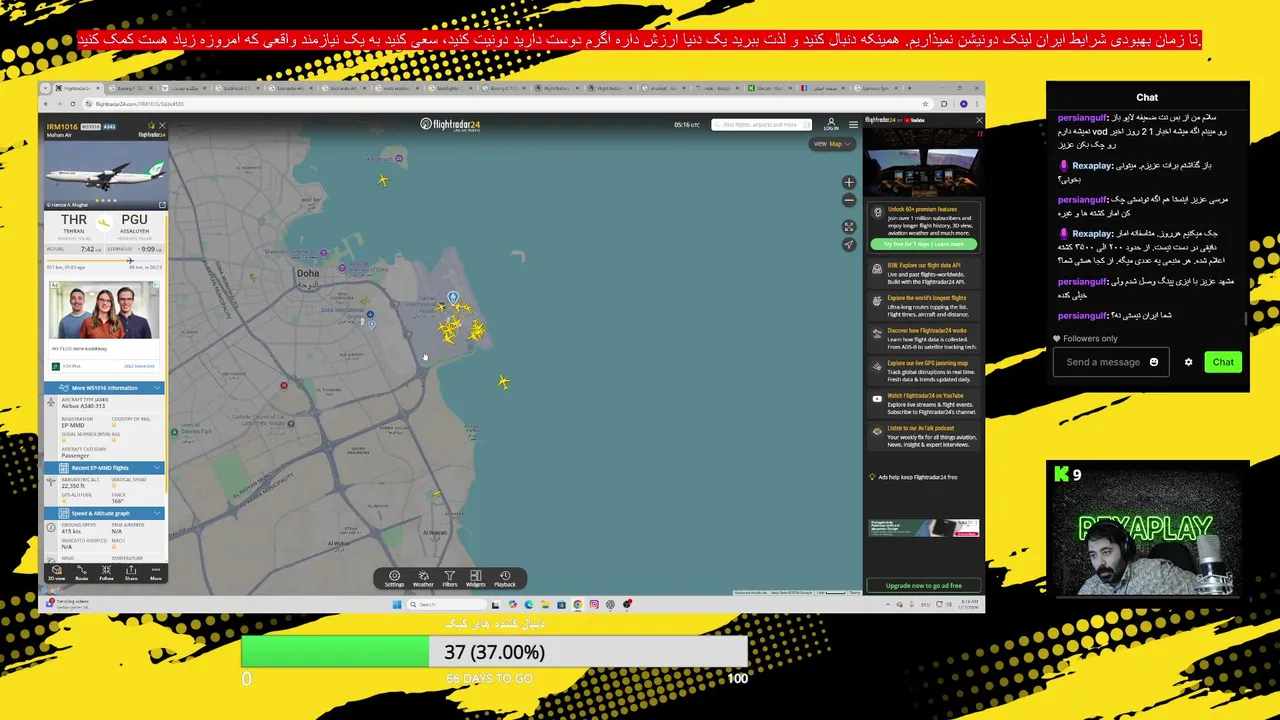The height and width of the screenshot is (720, 1280).
Task: Open the chat settings gear
Action: point(1188,362)
